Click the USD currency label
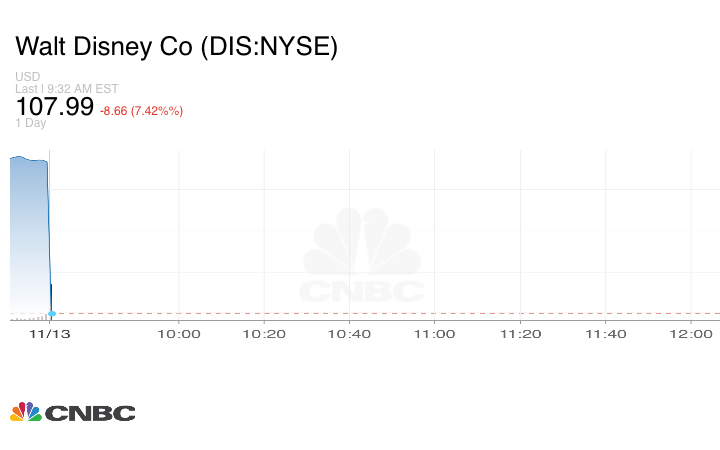 pyautogui.click(x=28, y=77)
